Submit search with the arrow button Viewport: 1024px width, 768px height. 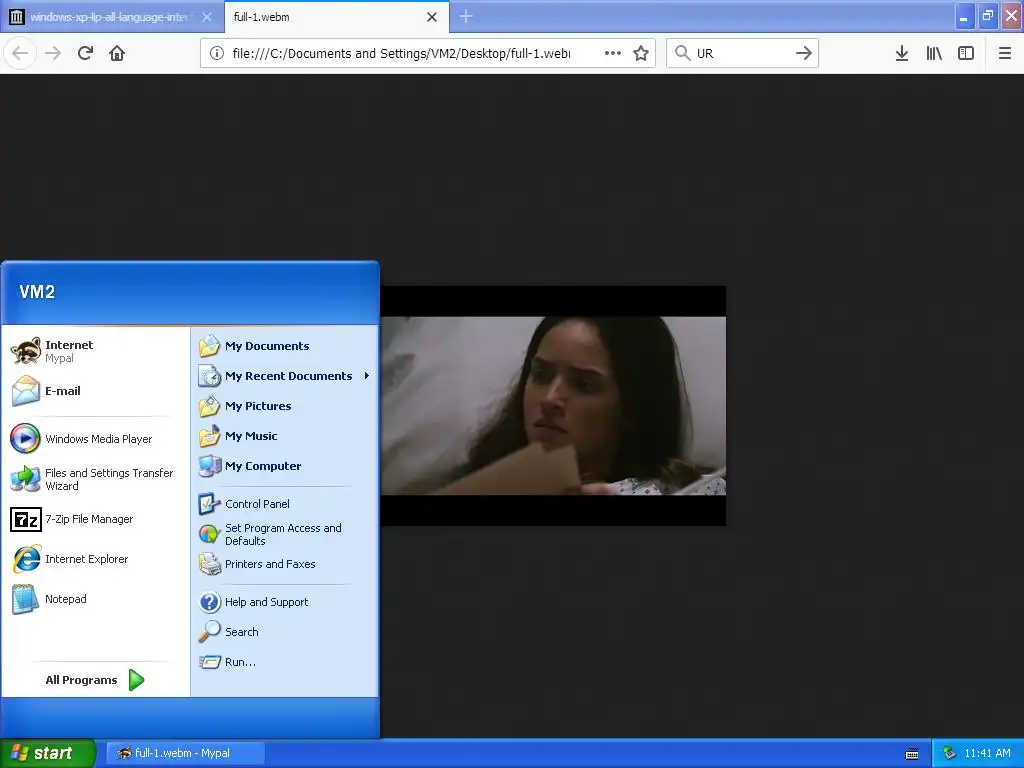[804, 54]
